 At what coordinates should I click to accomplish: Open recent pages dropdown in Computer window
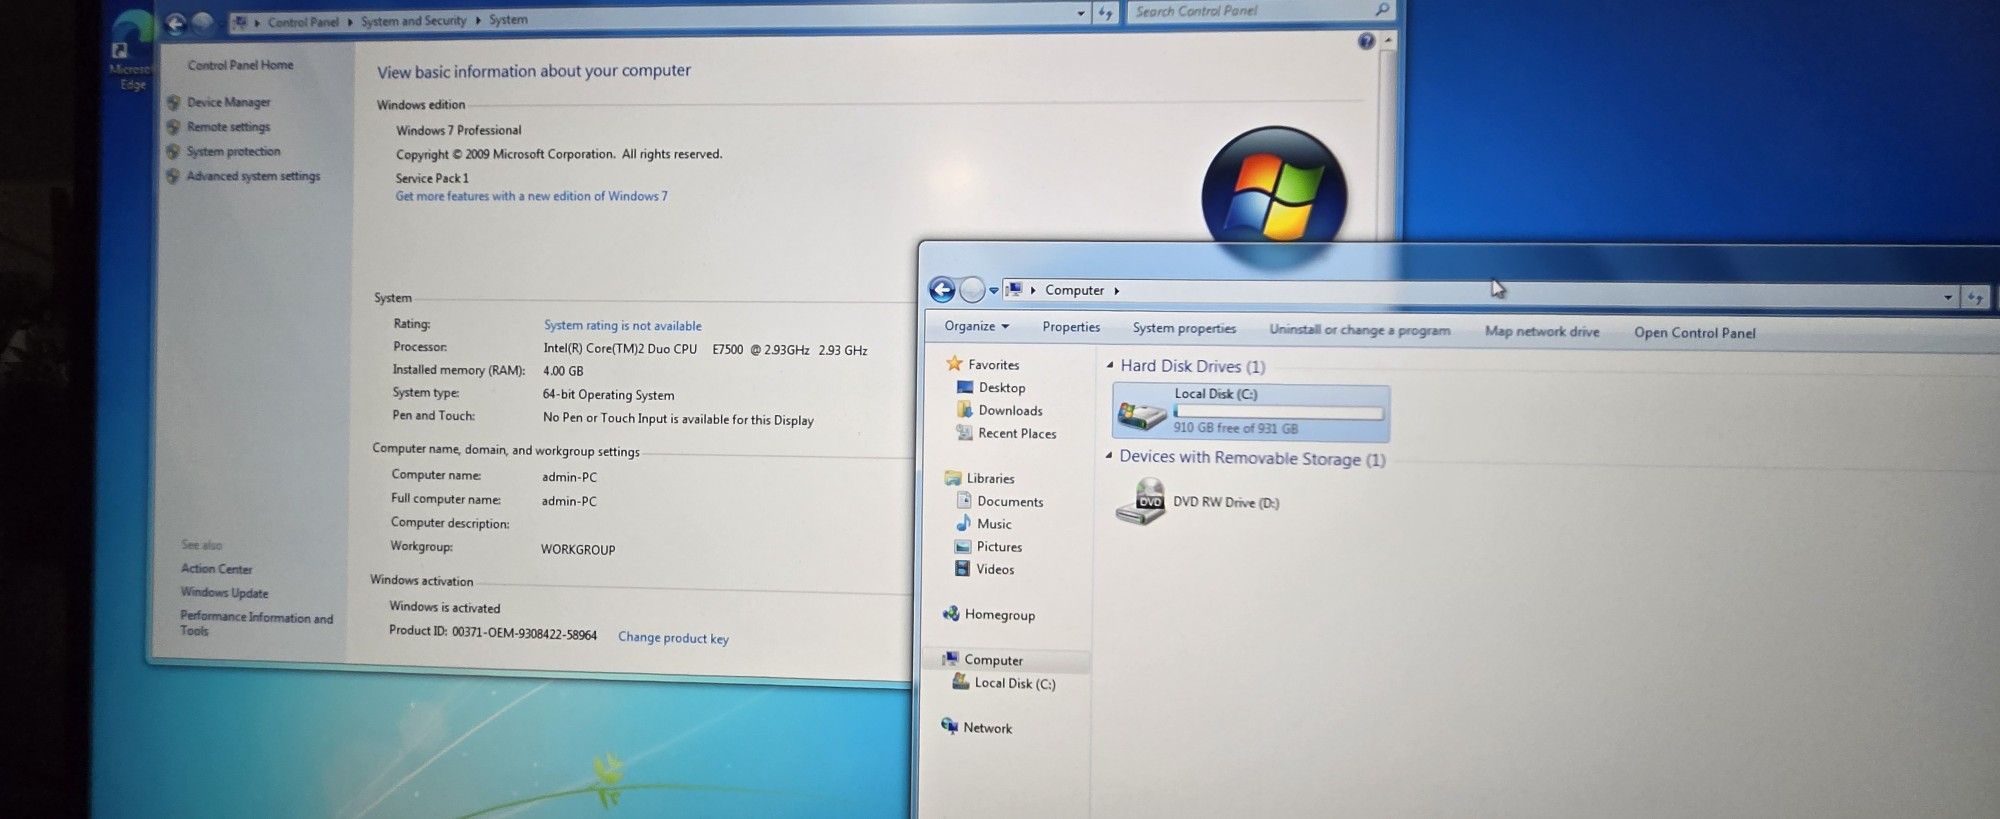point(994,291)
